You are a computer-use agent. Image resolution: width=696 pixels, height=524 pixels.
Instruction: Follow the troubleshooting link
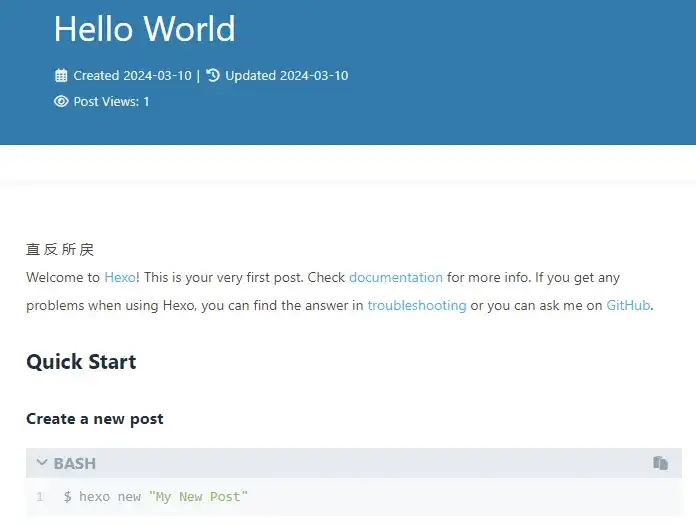(416, 306)
